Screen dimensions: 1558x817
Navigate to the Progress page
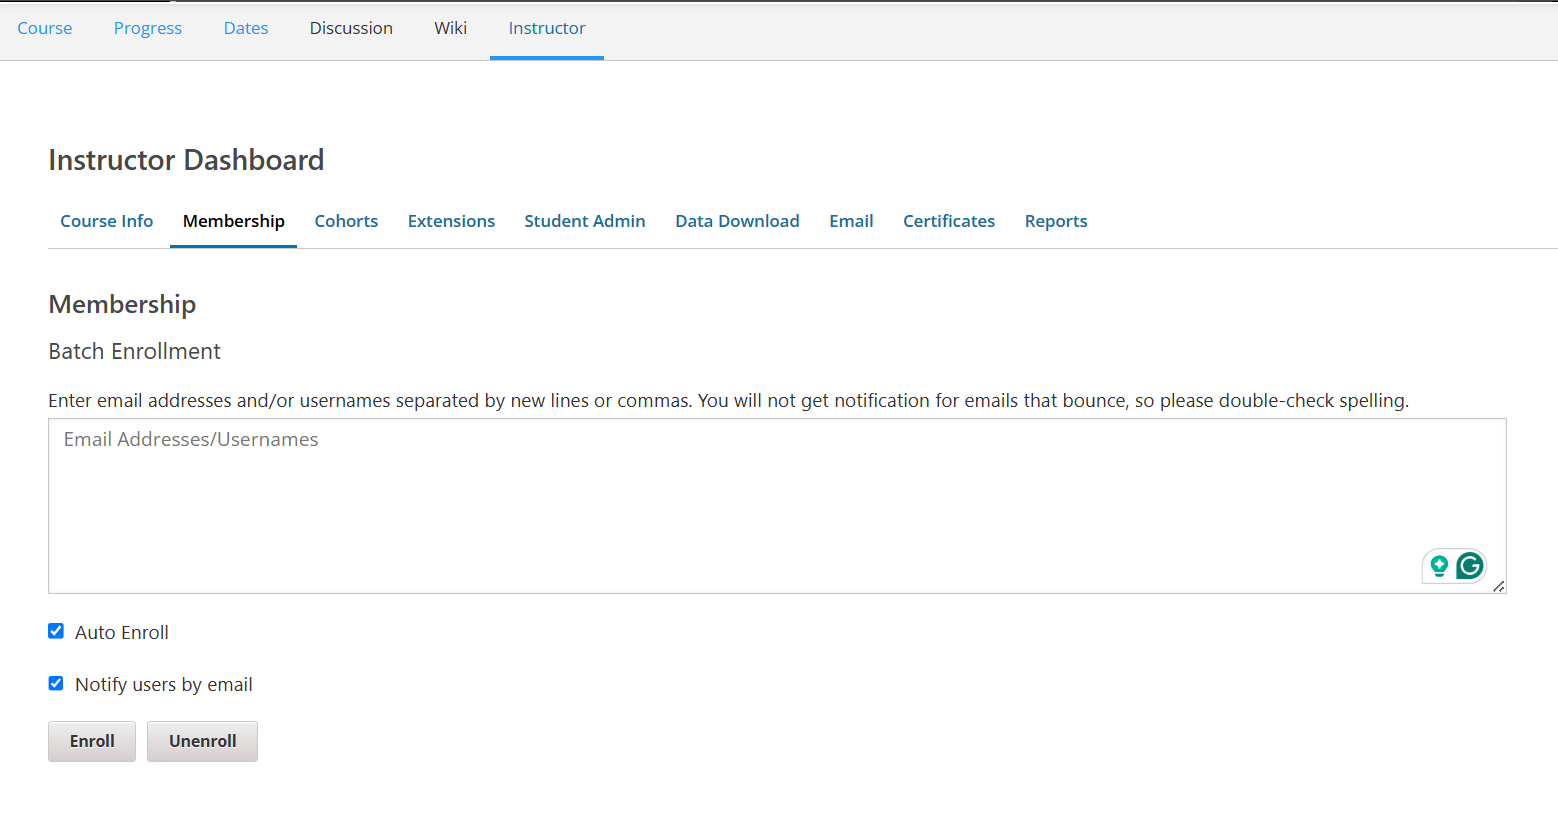148,28
